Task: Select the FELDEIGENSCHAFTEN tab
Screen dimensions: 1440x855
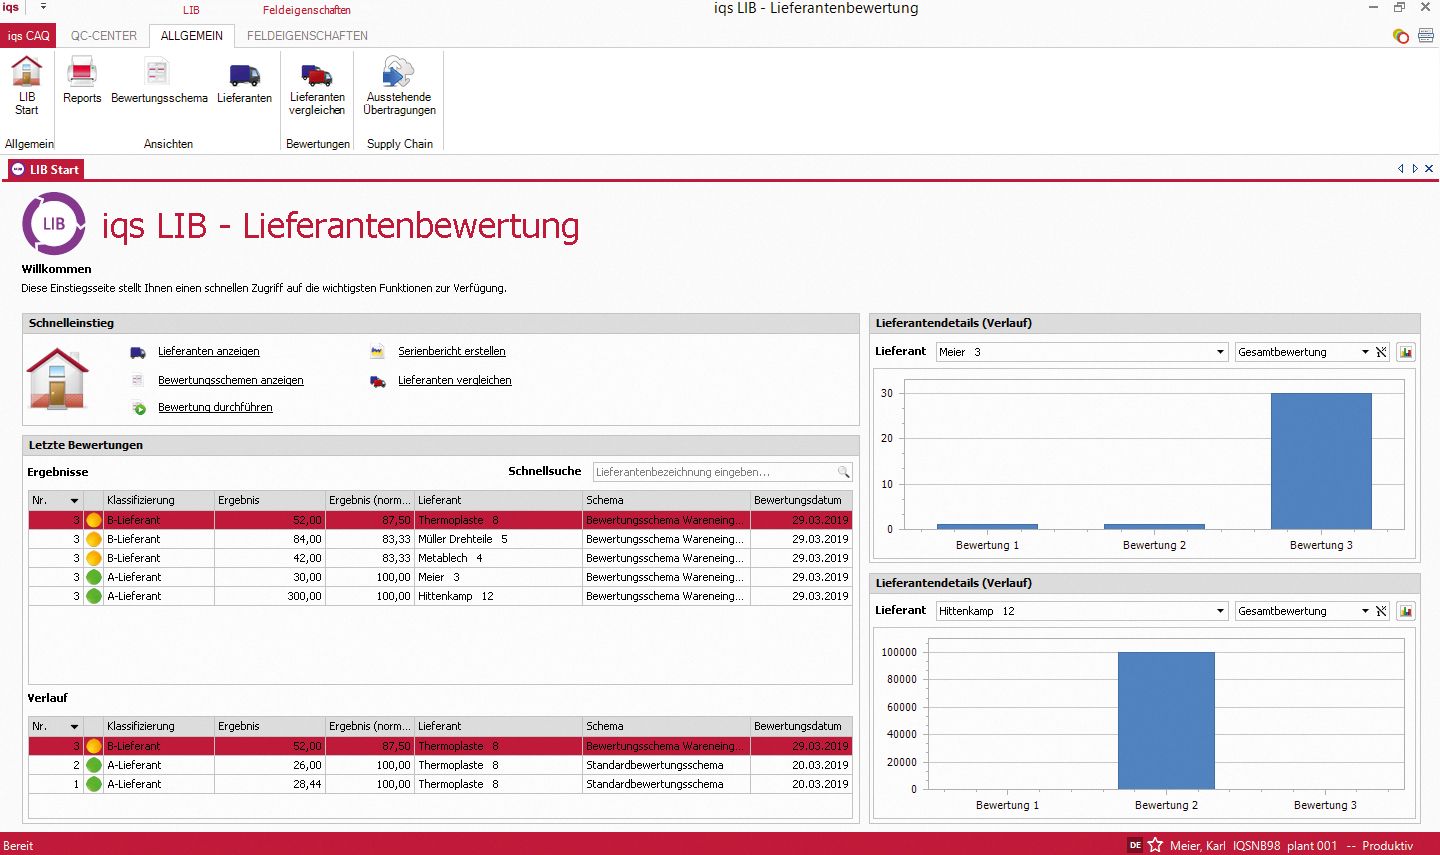Action: pos(307,35)
